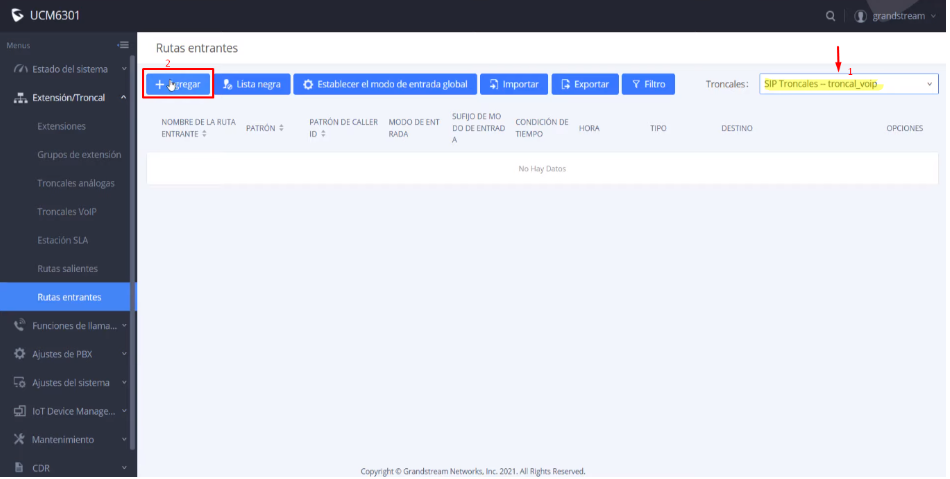Click the Importar button
The height and width of the screenshot is (479, 950).
[514, 84]
